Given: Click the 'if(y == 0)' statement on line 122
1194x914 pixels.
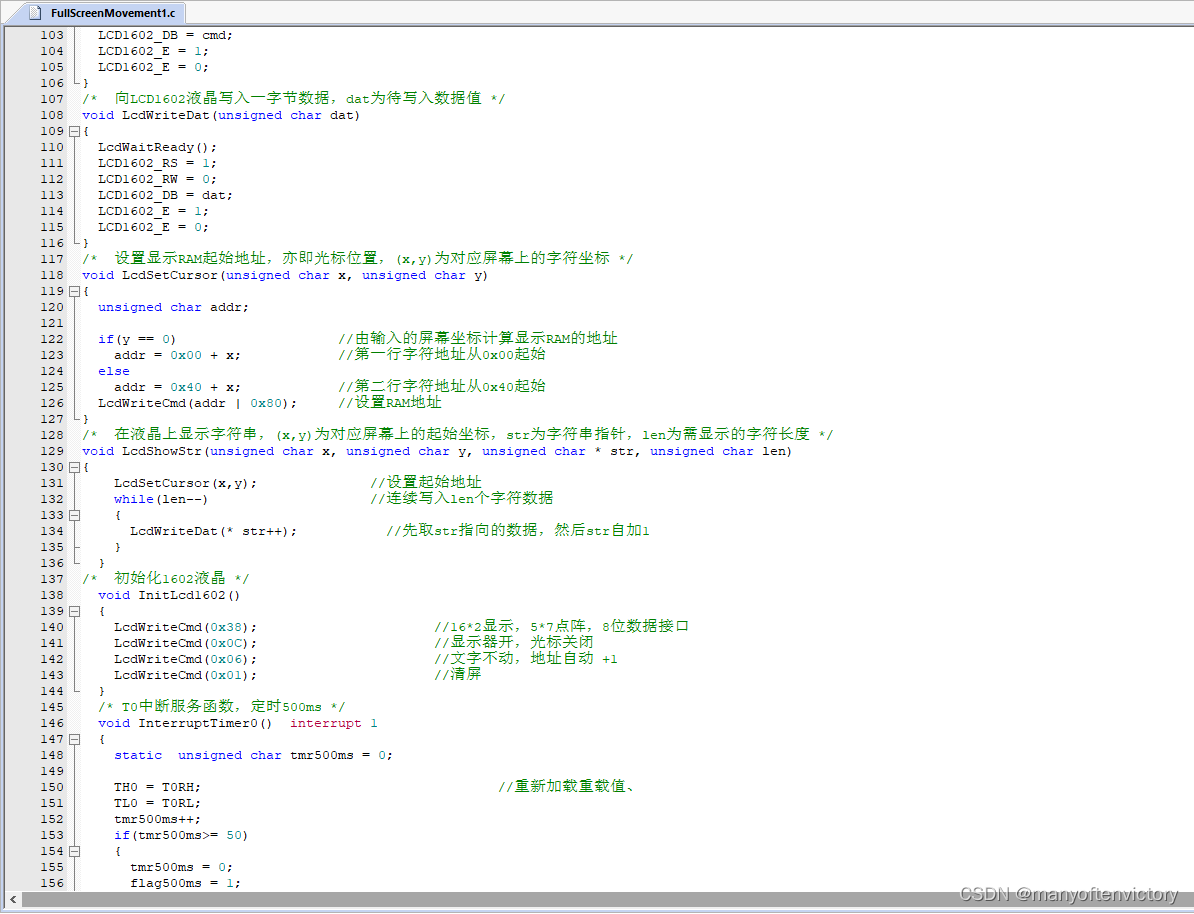Looking at the screenshot, I should 137,339.
